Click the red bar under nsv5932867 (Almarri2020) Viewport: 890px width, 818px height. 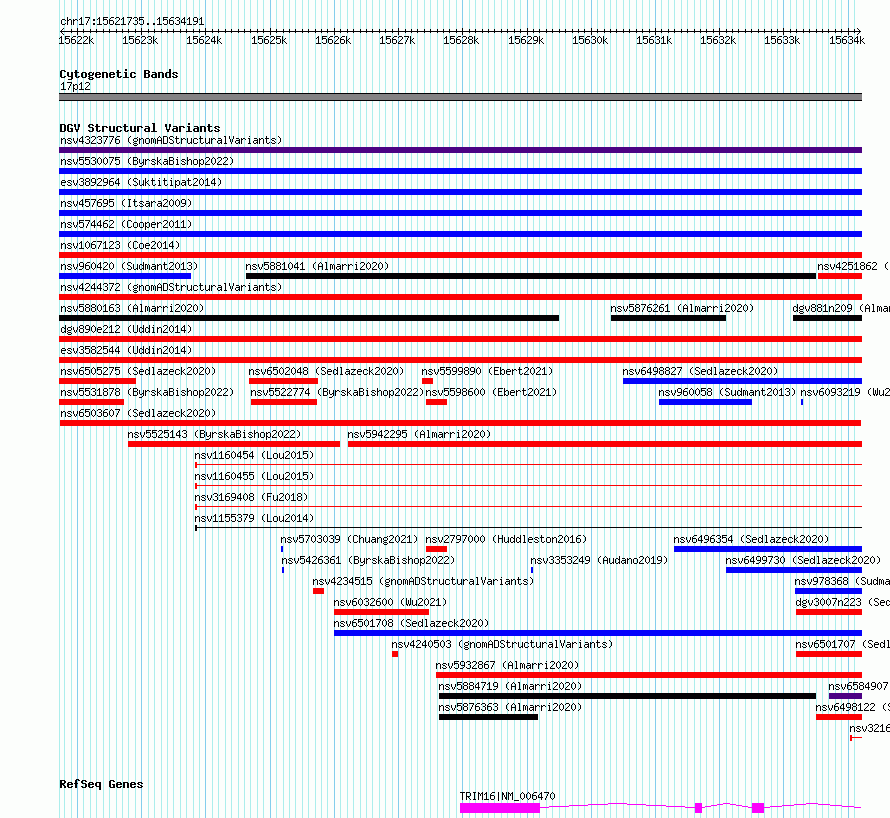coord(649,676)
